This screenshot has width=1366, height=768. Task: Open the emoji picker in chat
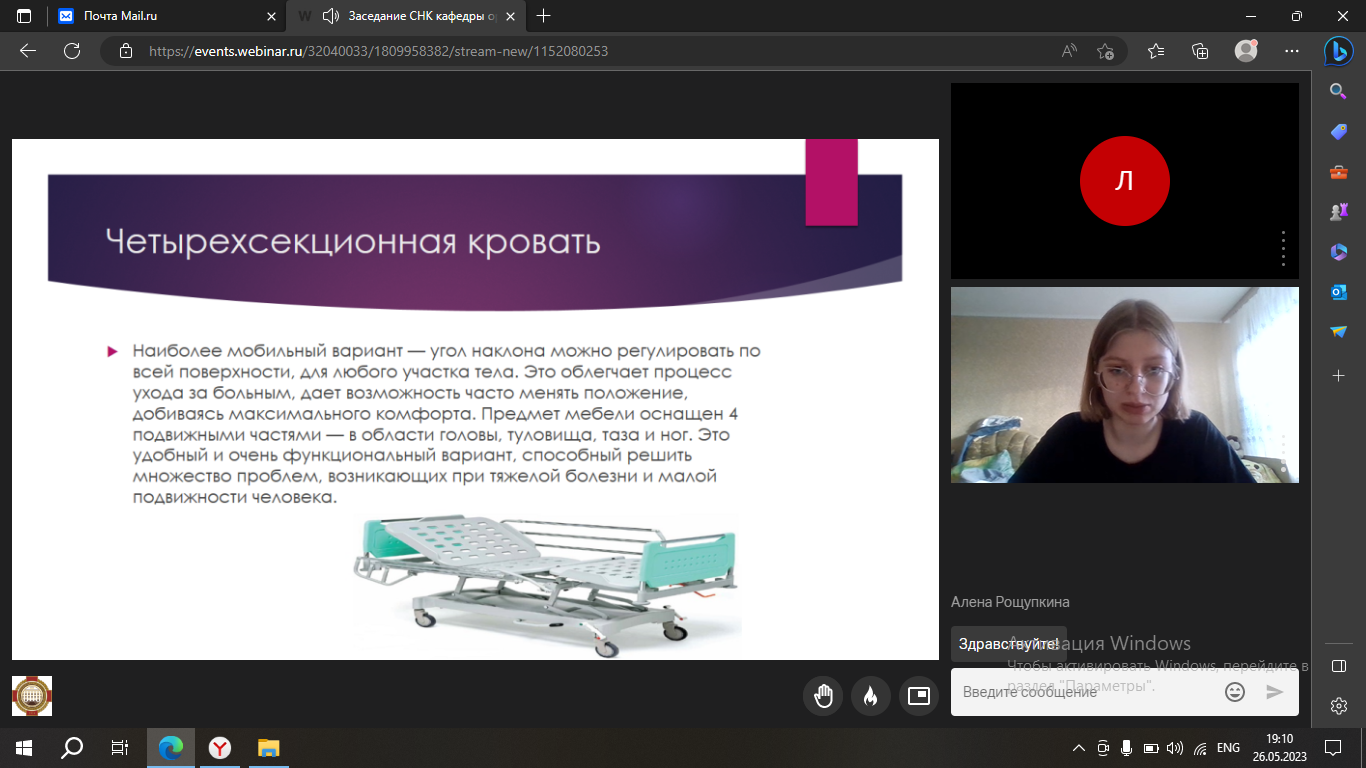pos(1235,692)
